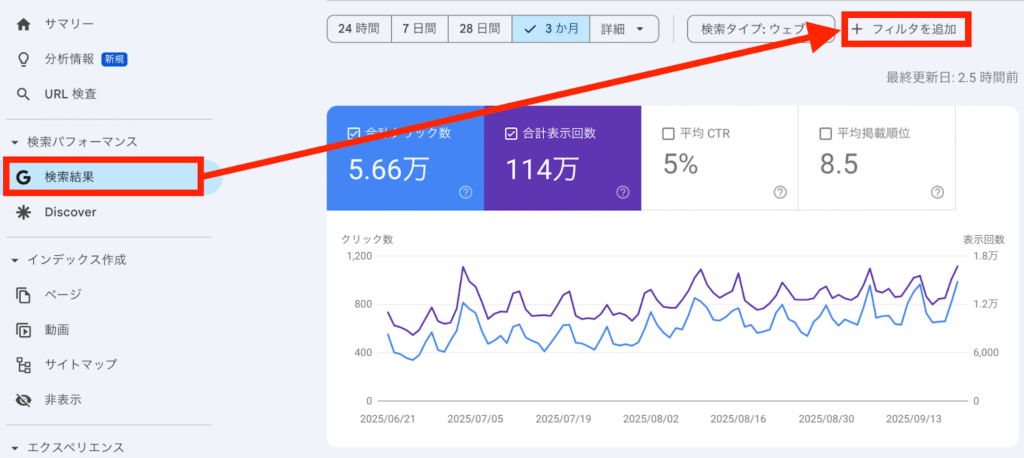Collapse the インデックス作成 section
The height and width of the screenshot is (458, 1024).
pyautogui.click(x=15, y=260)
